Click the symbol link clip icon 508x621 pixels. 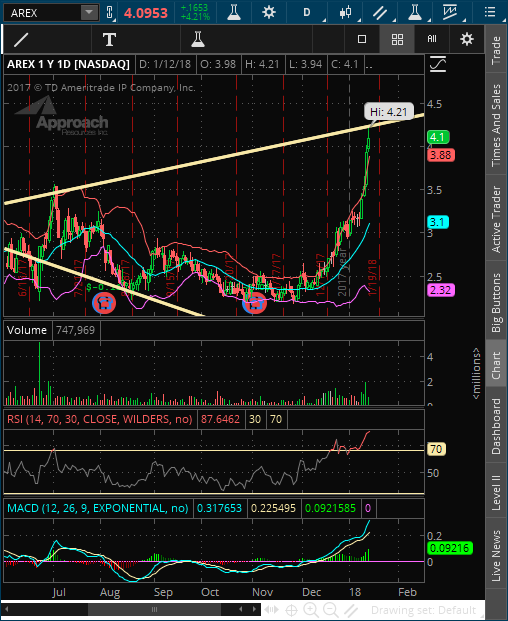[x=110, y=13]
